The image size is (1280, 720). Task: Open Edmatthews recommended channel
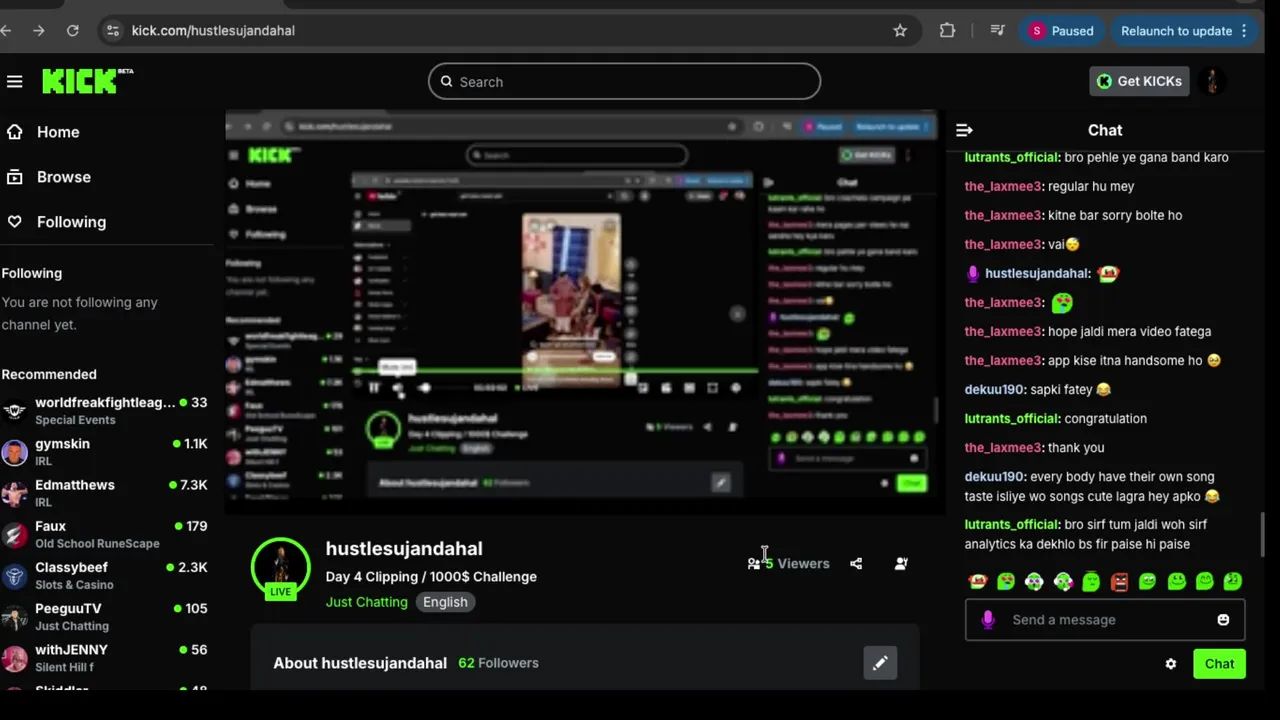coord(105,493)
